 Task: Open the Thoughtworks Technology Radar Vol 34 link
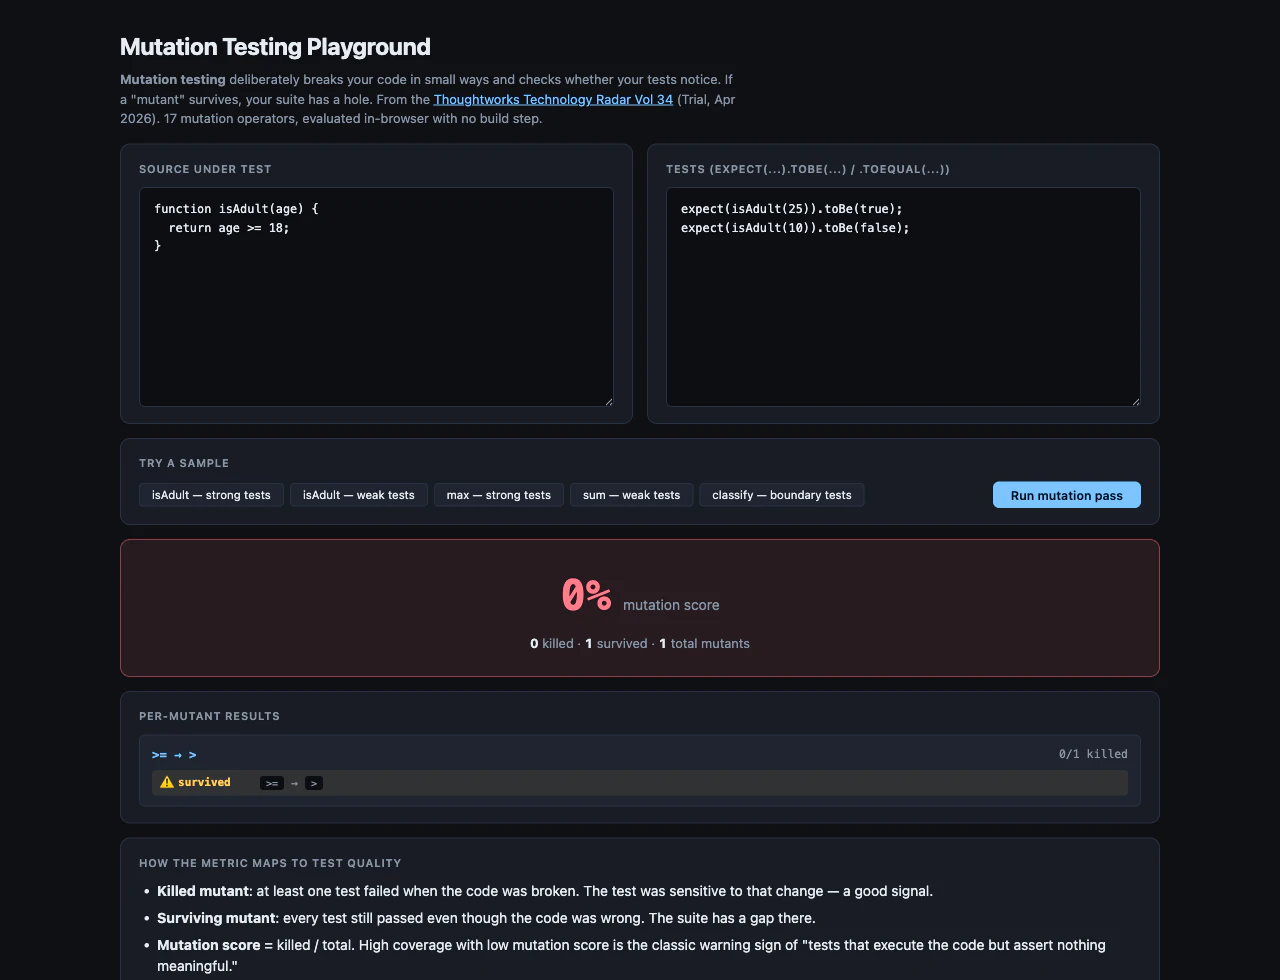pyautogui.click(x=553, y=99)
